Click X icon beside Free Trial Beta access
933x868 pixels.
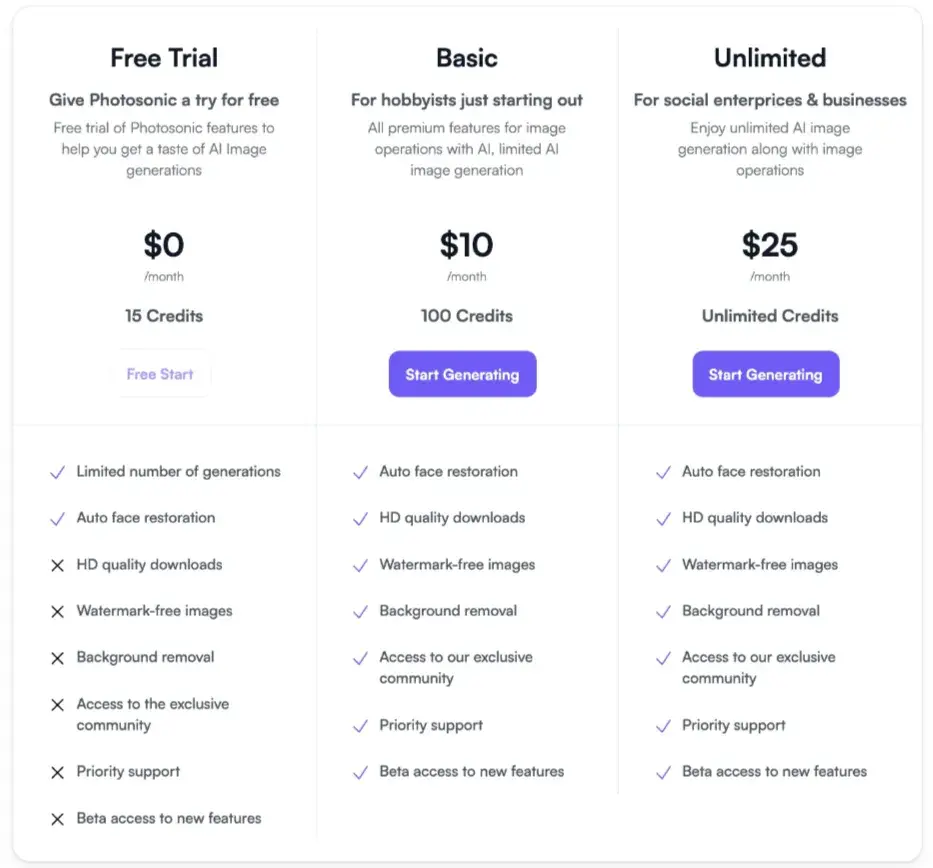[58, 819]
